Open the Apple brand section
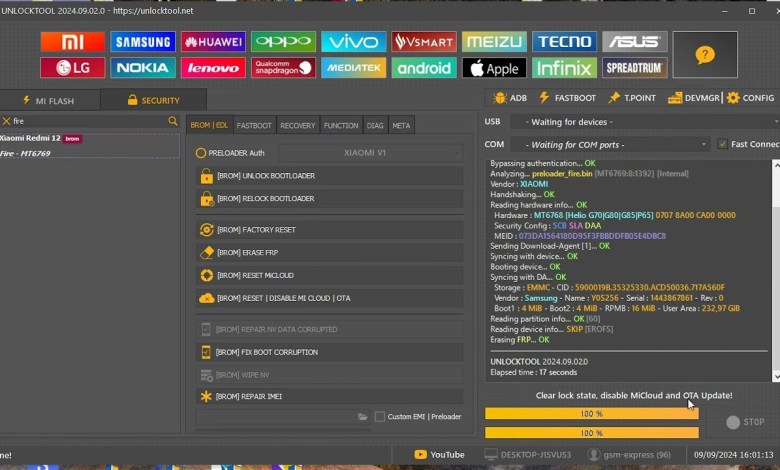Screen dimensions: 780x470 (x=494, y=68)
